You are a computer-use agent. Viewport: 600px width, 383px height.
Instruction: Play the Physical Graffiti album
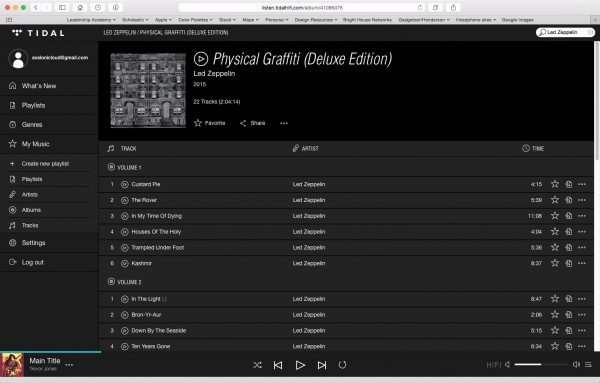pyautogui.click(x=201, y=59)
